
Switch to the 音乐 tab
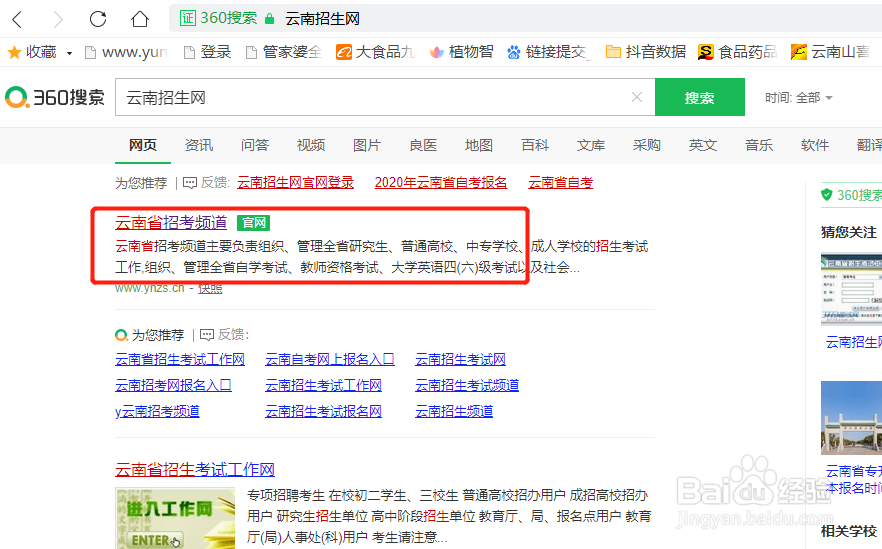(x=759, y=145)
